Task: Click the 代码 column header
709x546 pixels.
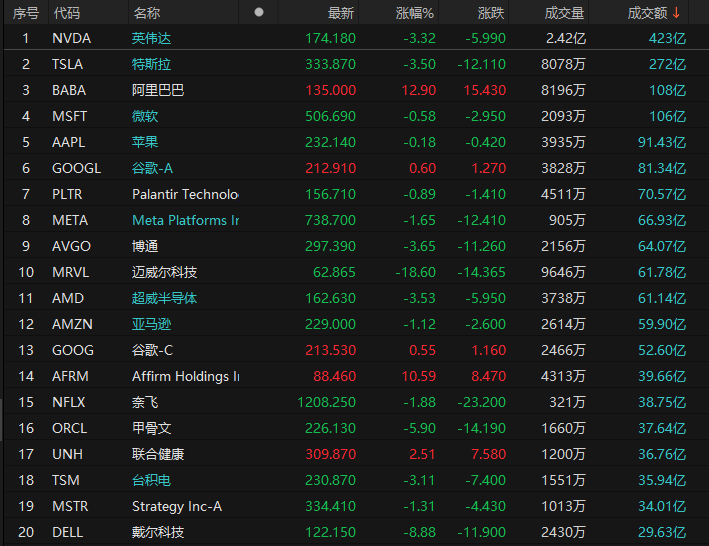Action: pos(66,13)
